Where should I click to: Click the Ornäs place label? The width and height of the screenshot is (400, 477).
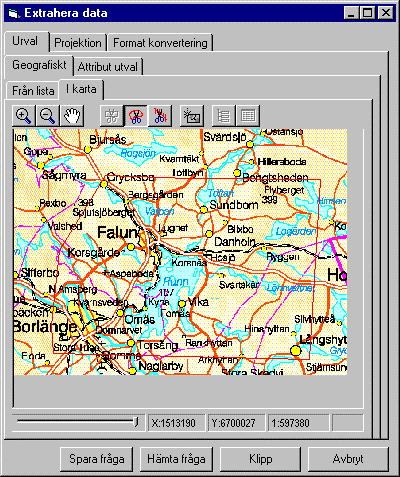(140, 320)
